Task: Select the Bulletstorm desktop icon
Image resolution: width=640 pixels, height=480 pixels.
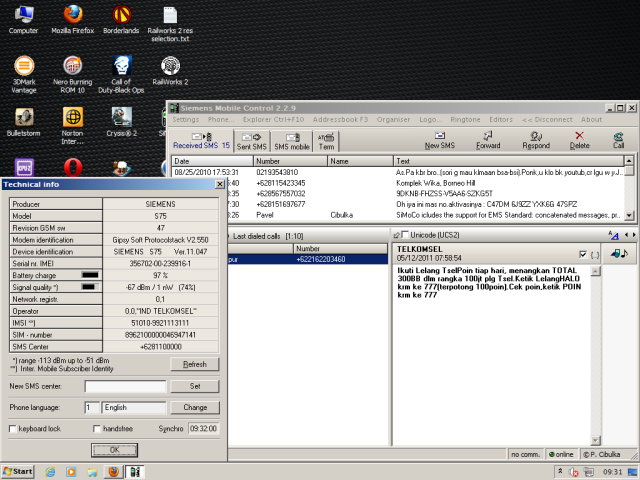Action: click(24, 122)
